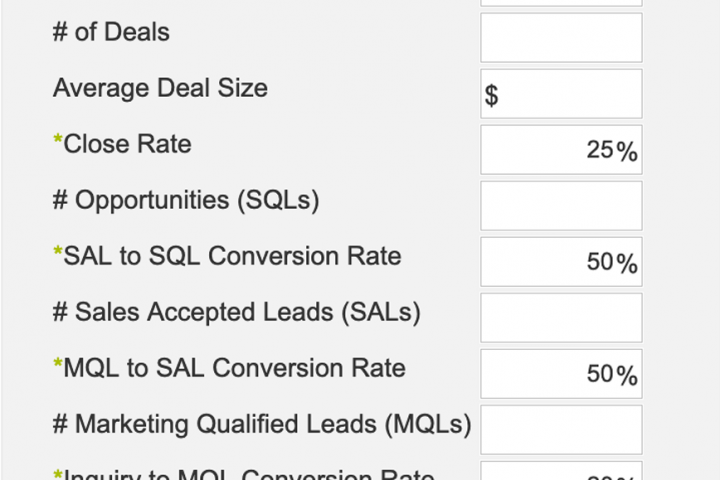
Task: Click the Sales Accepted Leads (SALs) field
Action: click(x=561, y=318)
